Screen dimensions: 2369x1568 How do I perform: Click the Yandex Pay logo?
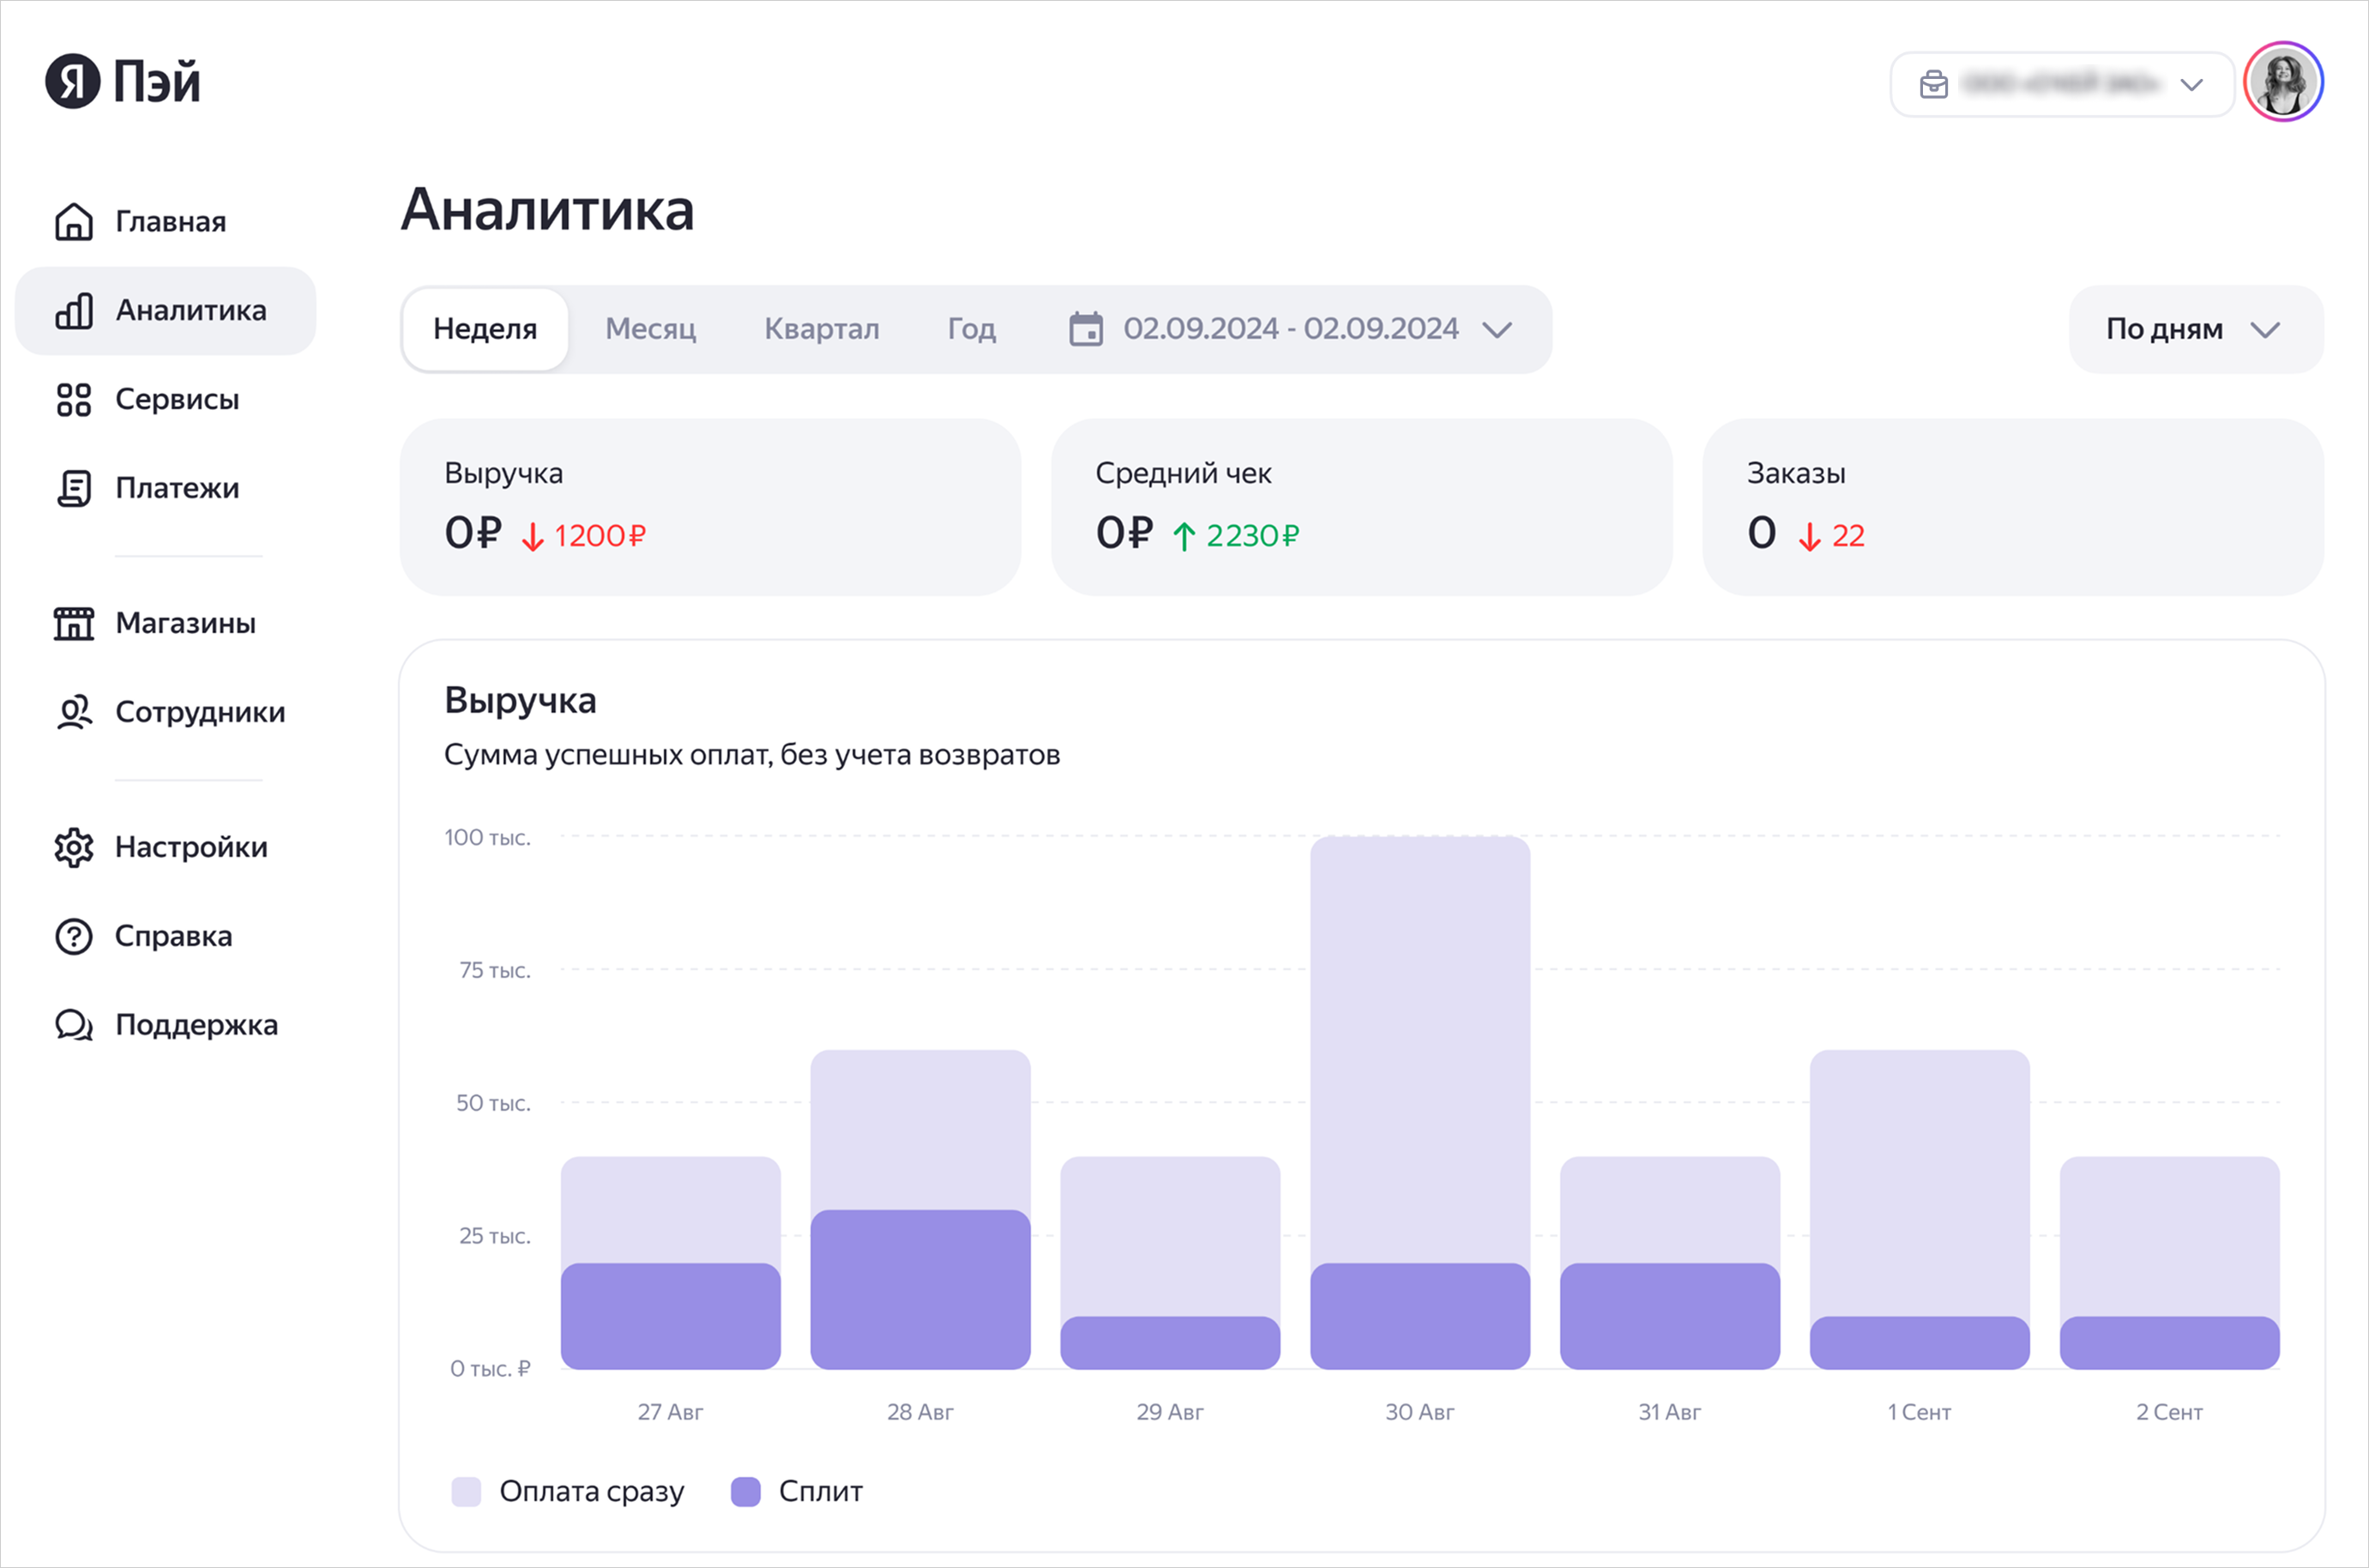coord(122,81)
